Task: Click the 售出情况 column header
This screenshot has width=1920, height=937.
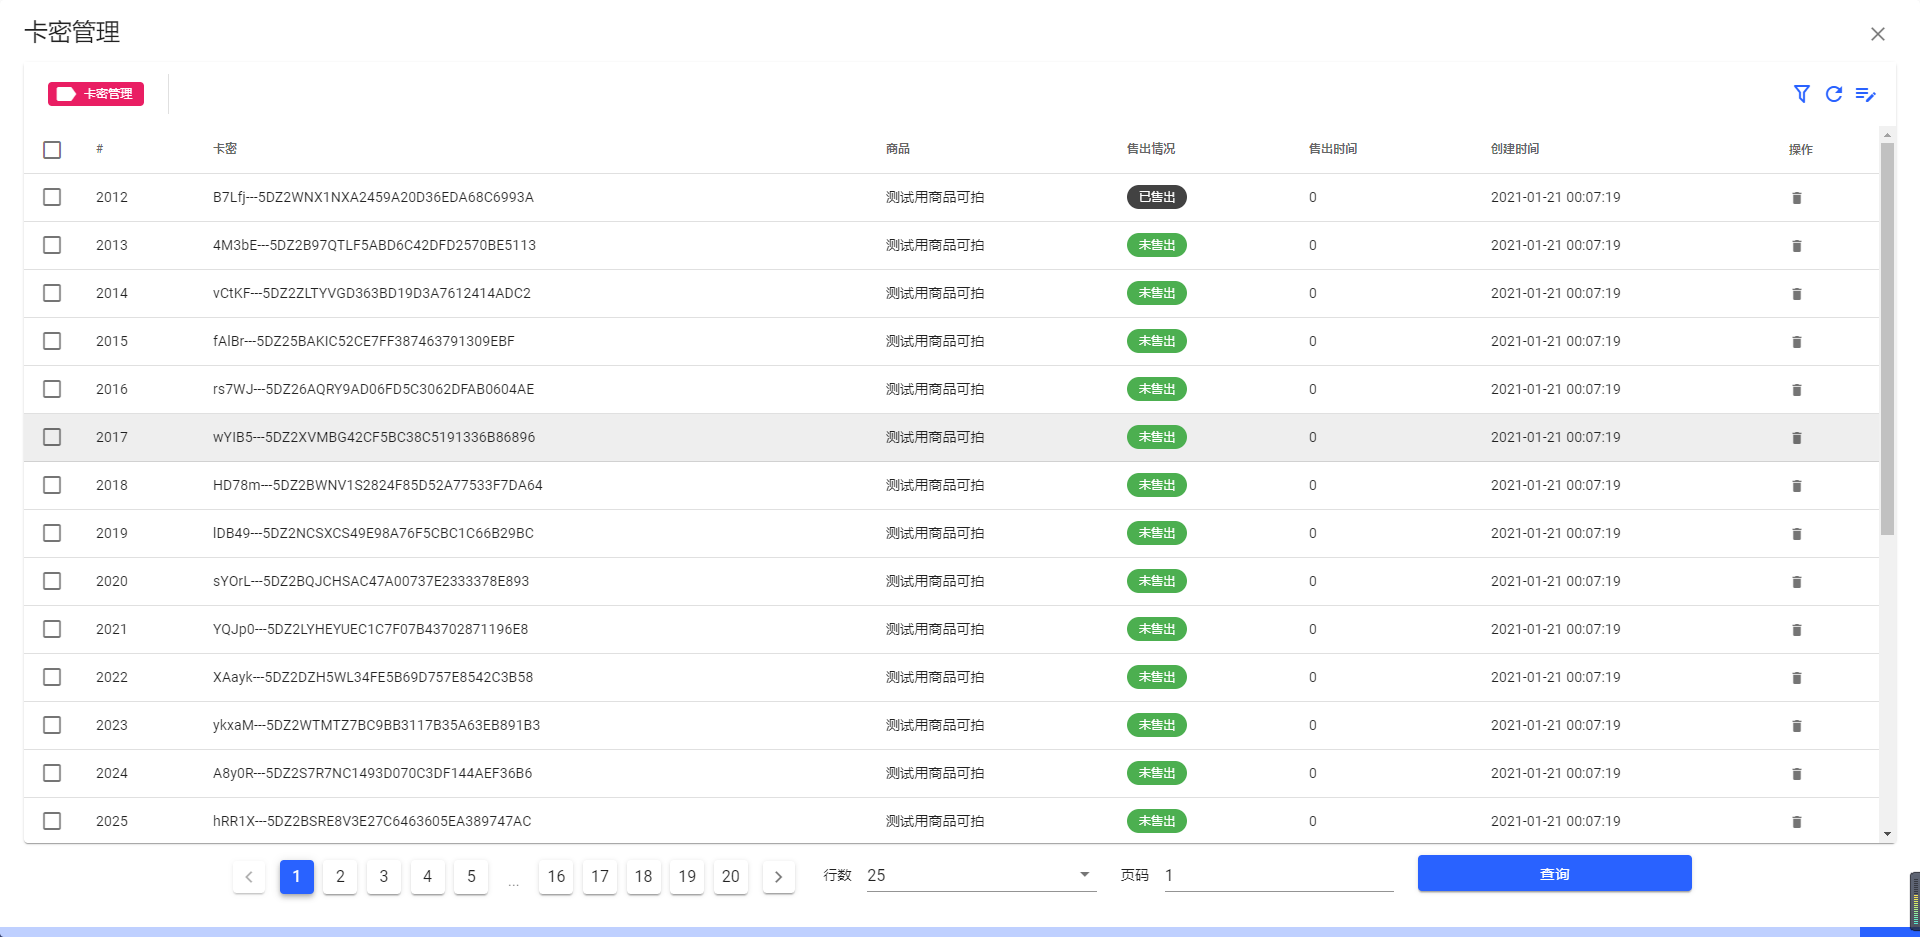Action: (1151, 149)
